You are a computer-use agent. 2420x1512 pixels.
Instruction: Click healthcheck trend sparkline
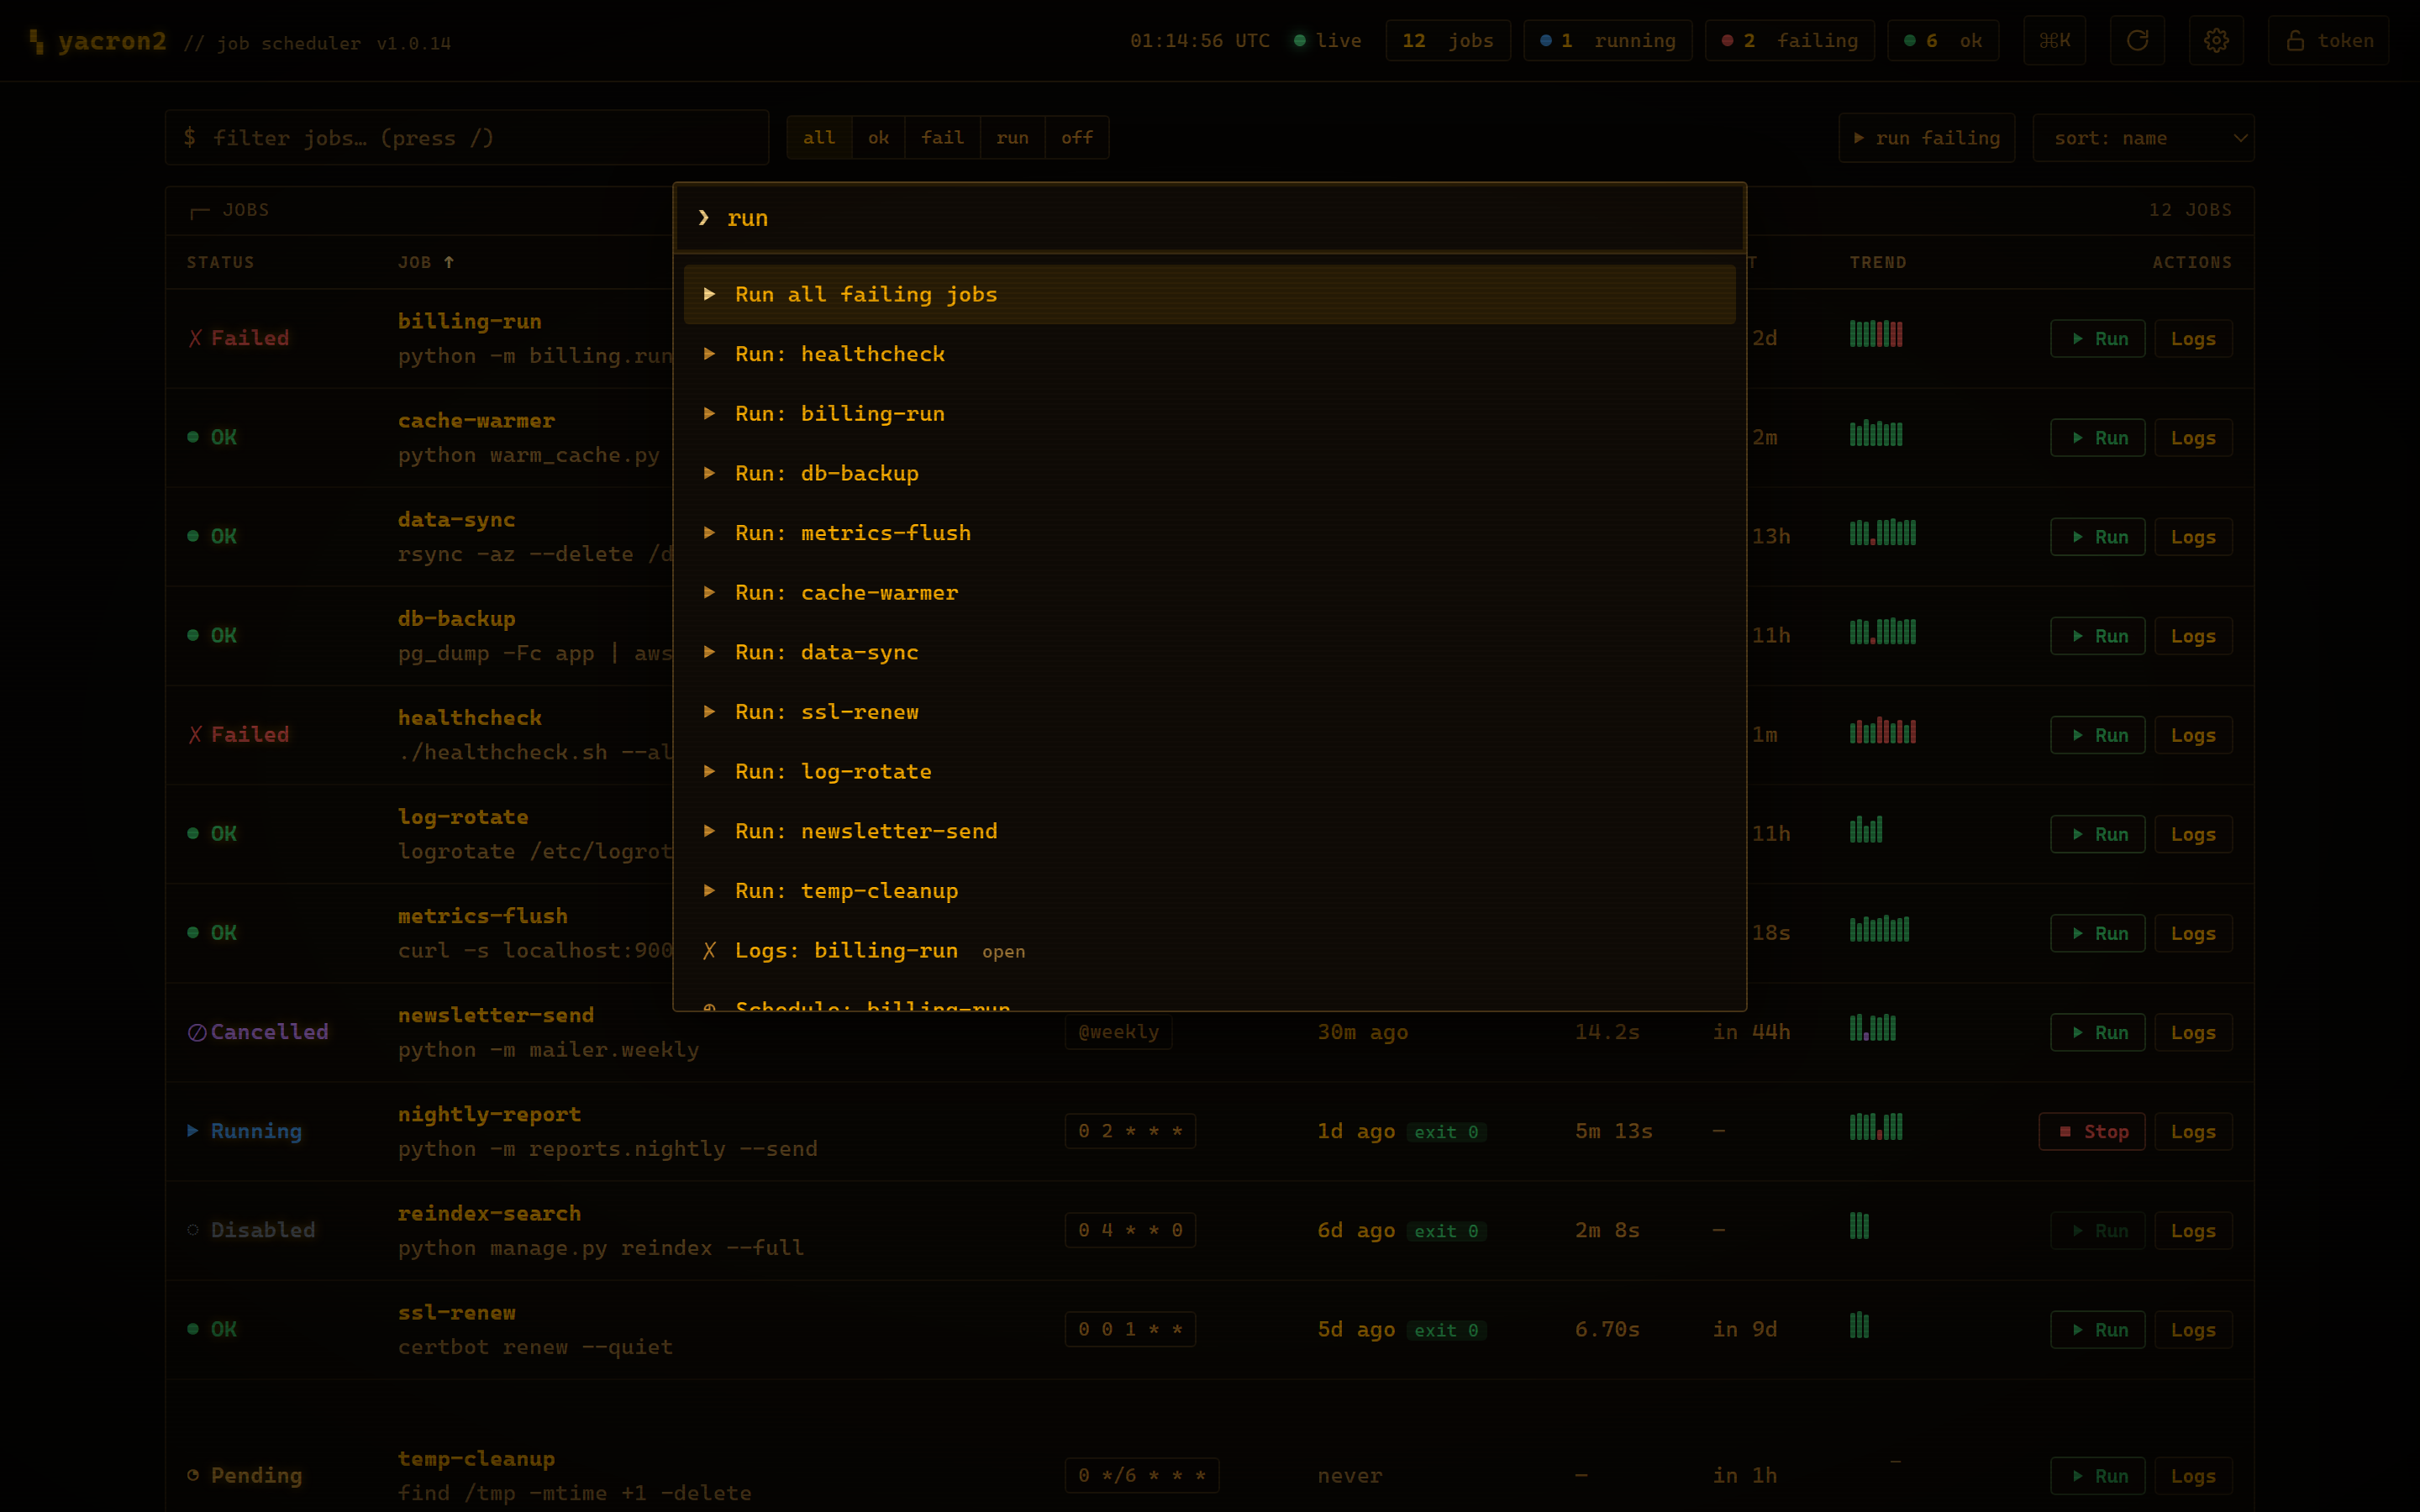coord(1882,730)
